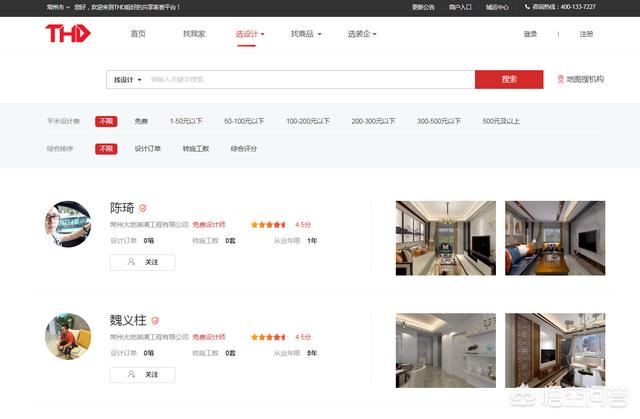Click the phone hotline icon in top bar
Viewport: 640px width, 419px height.
pyautogui.click(x=527, y=7)
